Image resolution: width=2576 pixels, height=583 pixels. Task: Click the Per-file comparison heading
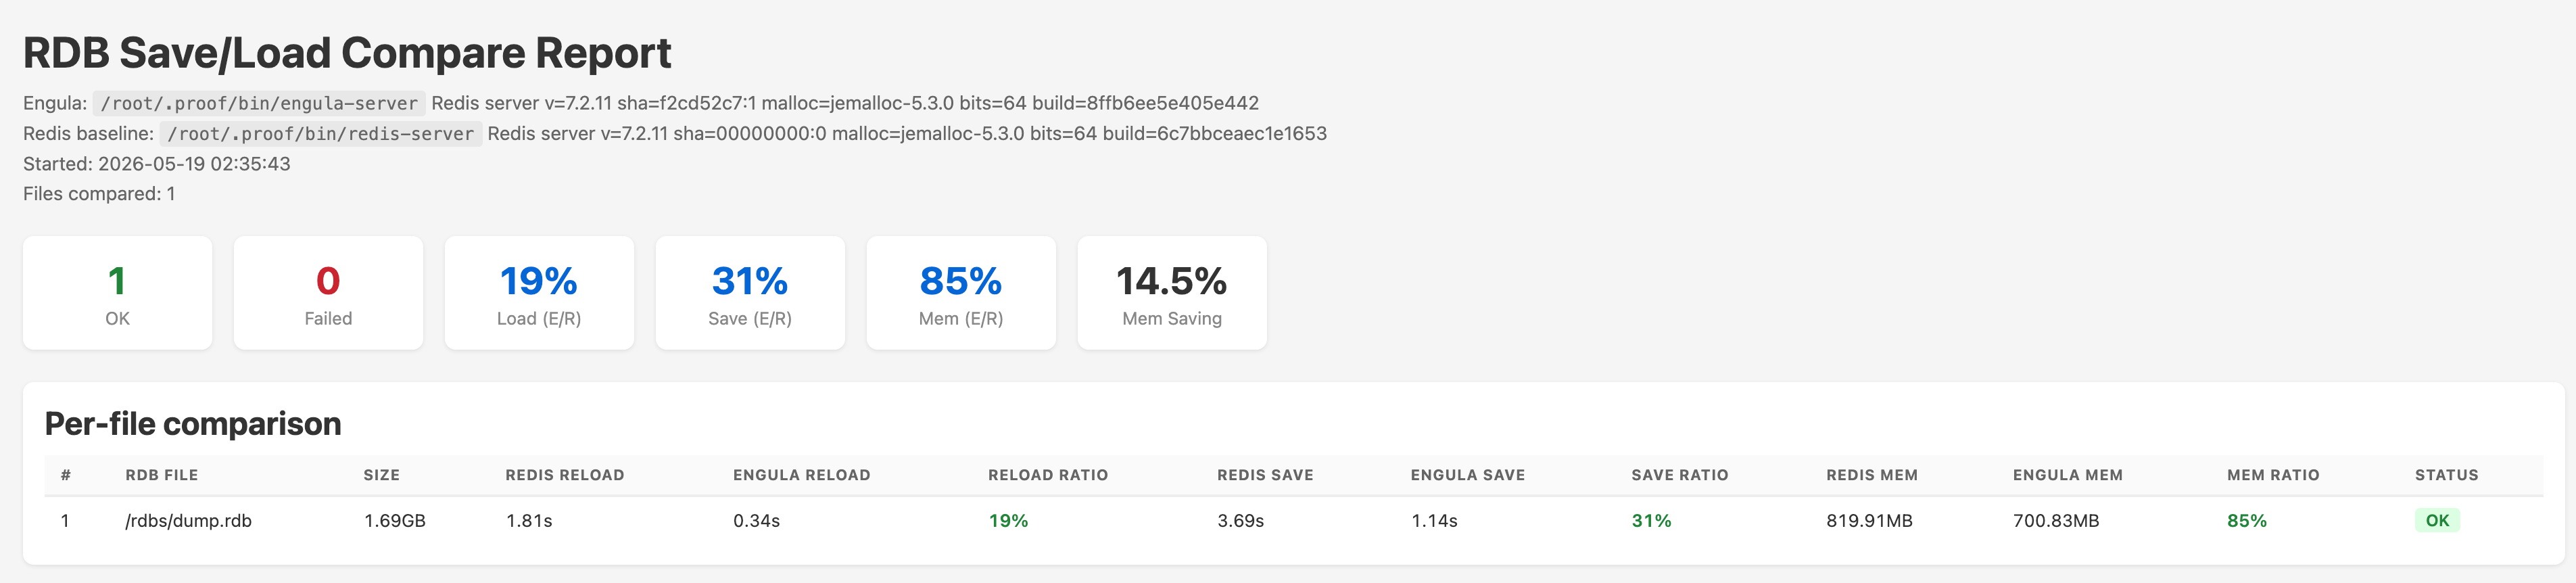click(193, 424)
